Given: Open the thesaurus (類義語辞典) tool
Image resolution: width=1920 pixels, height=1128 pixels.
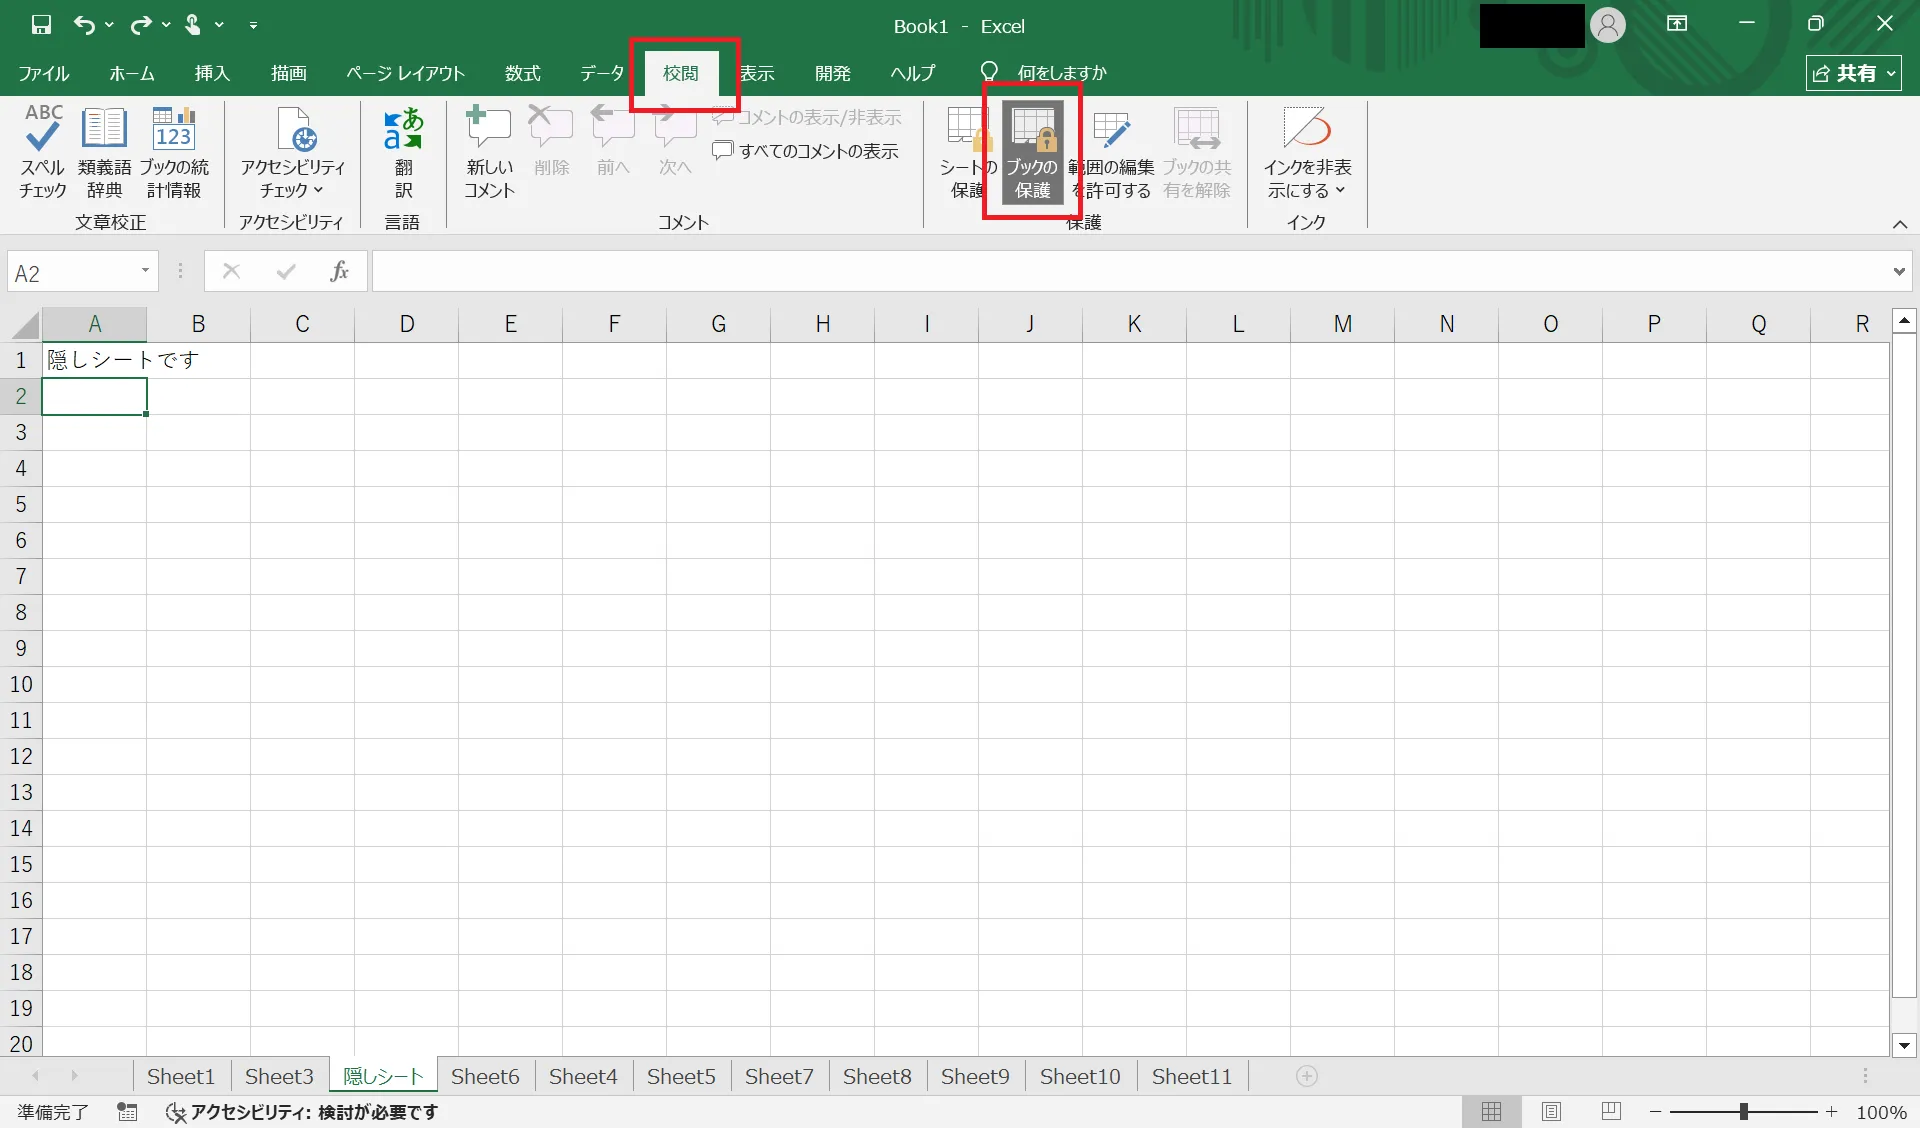Looking at the screenshot, I should coord(104,151).
